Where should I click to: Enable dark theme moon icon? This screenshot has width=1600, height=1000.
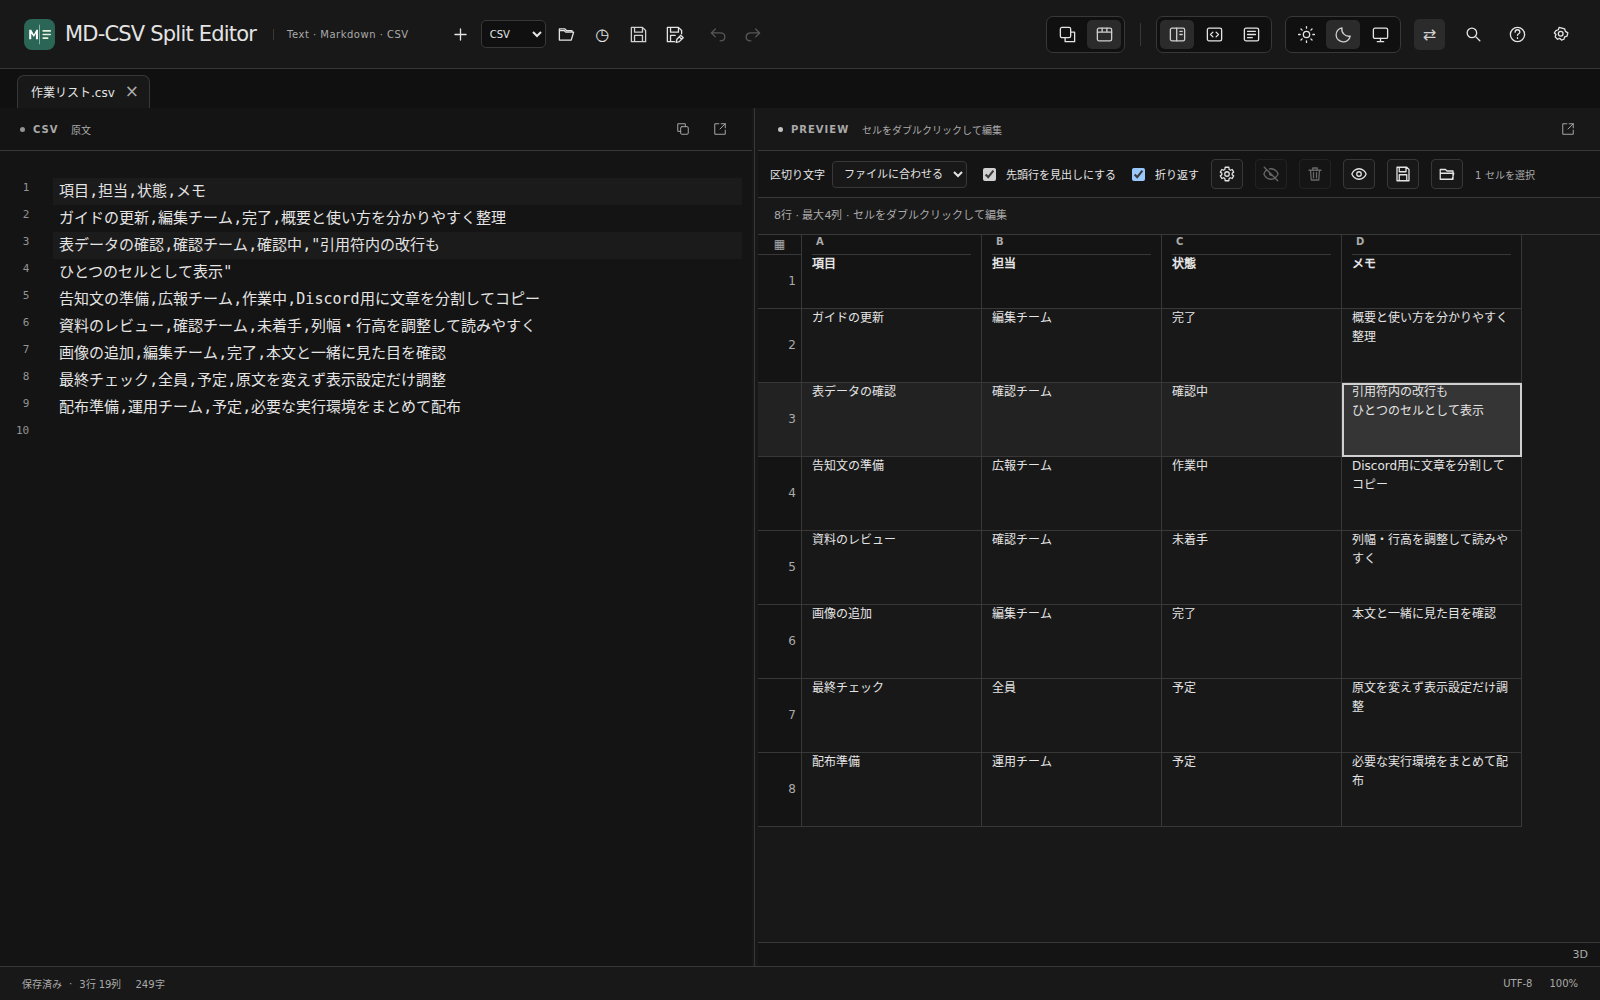[1343, 34]
